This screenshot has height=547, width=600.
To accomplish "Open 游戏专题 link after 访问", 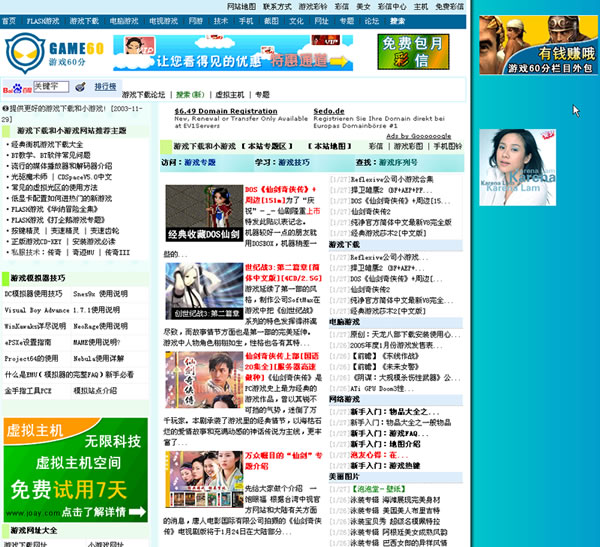I will pyautogui.click(x=200, y=163).
